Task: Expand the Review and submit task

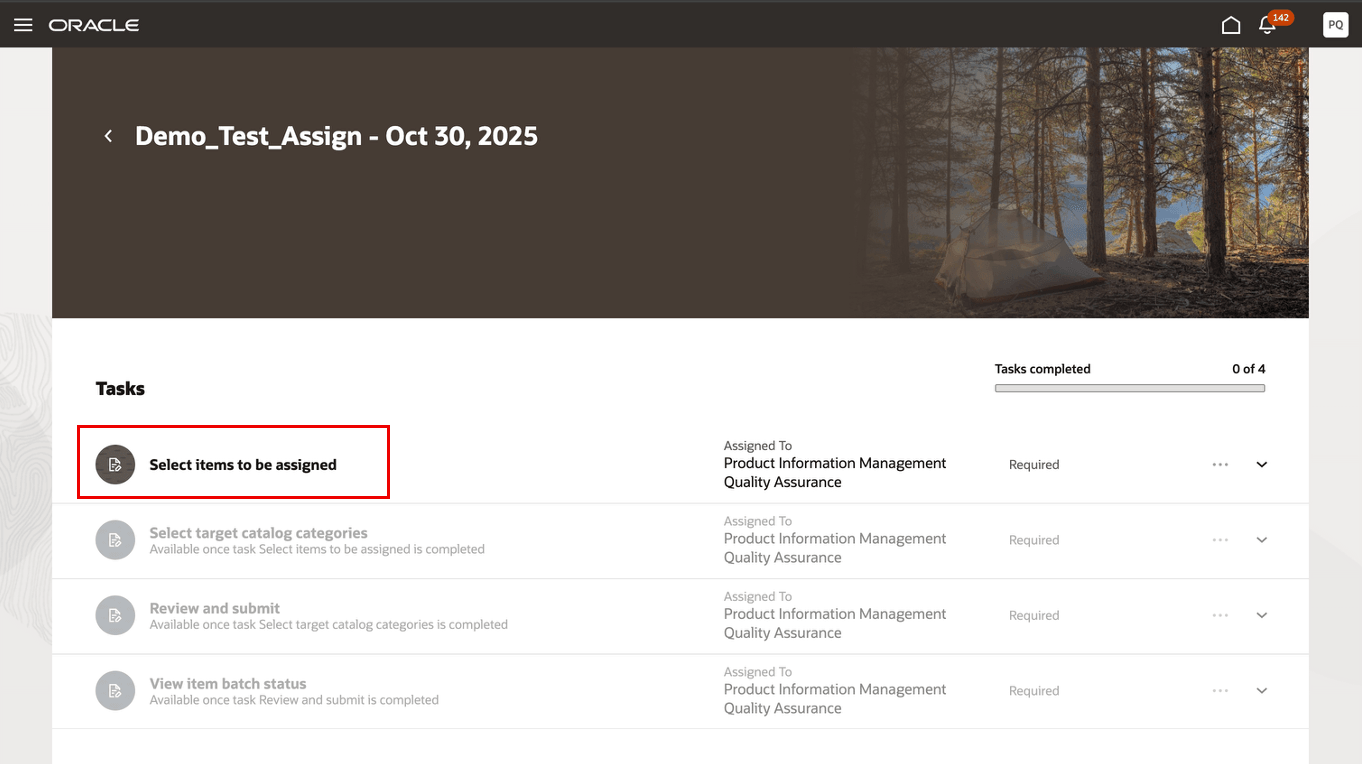Action: [x=1262, y=616]
